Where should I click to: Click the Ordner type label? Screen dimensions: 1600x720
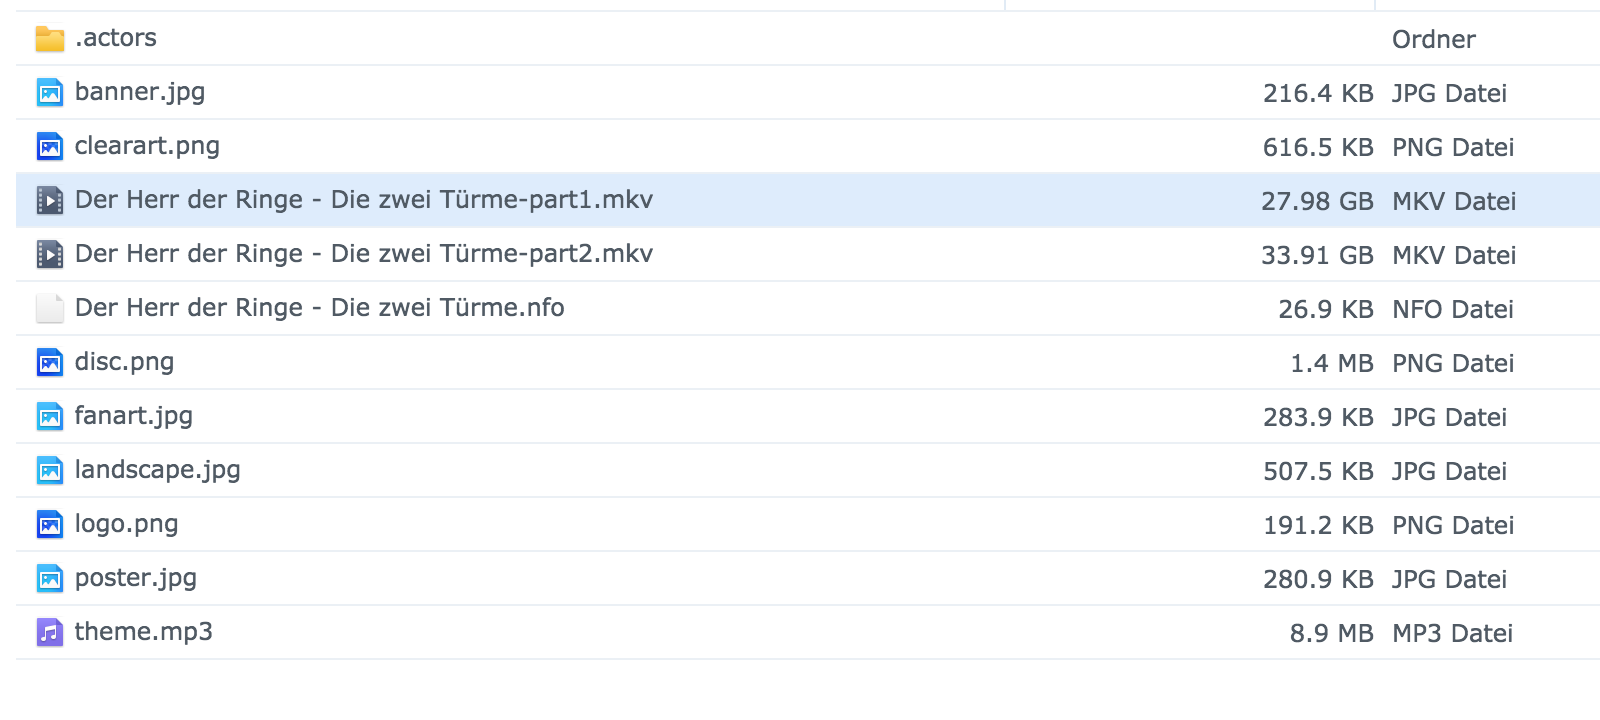[1434, 40]
